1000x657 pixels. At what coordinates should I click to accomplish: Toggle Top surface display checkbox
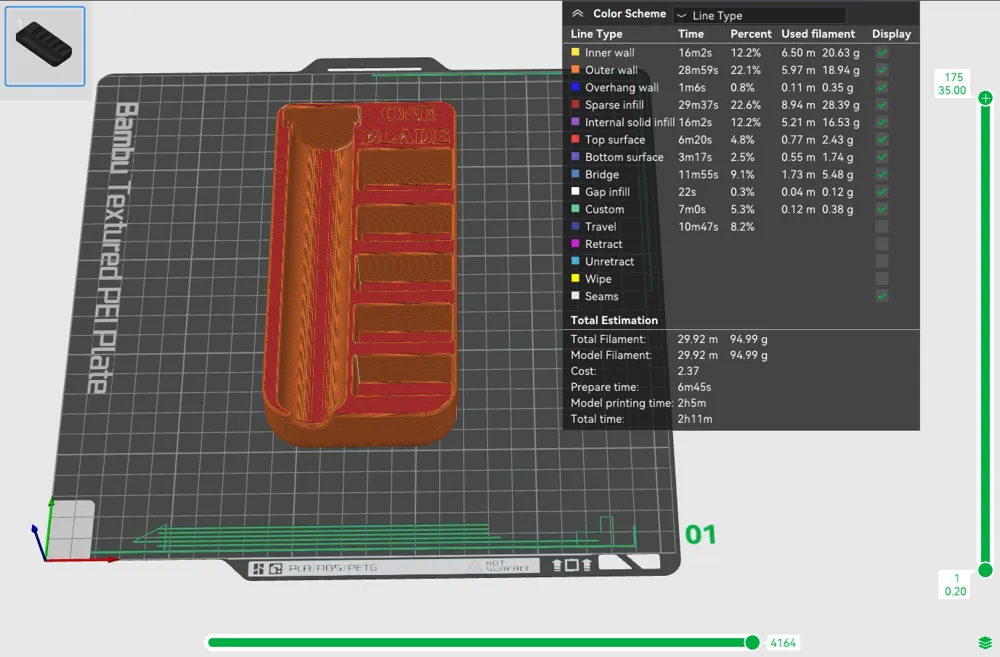(x=881, y=140)
